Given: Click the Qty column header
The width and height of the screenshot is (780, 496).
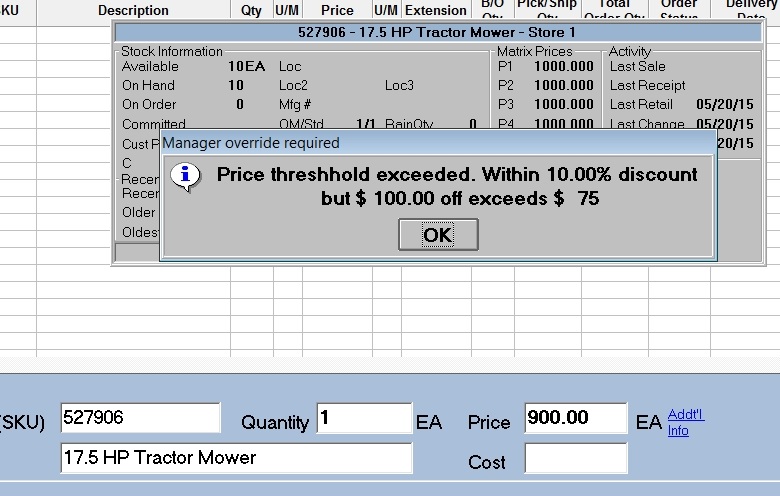Looking at the screenshot, I should point(251,10).
